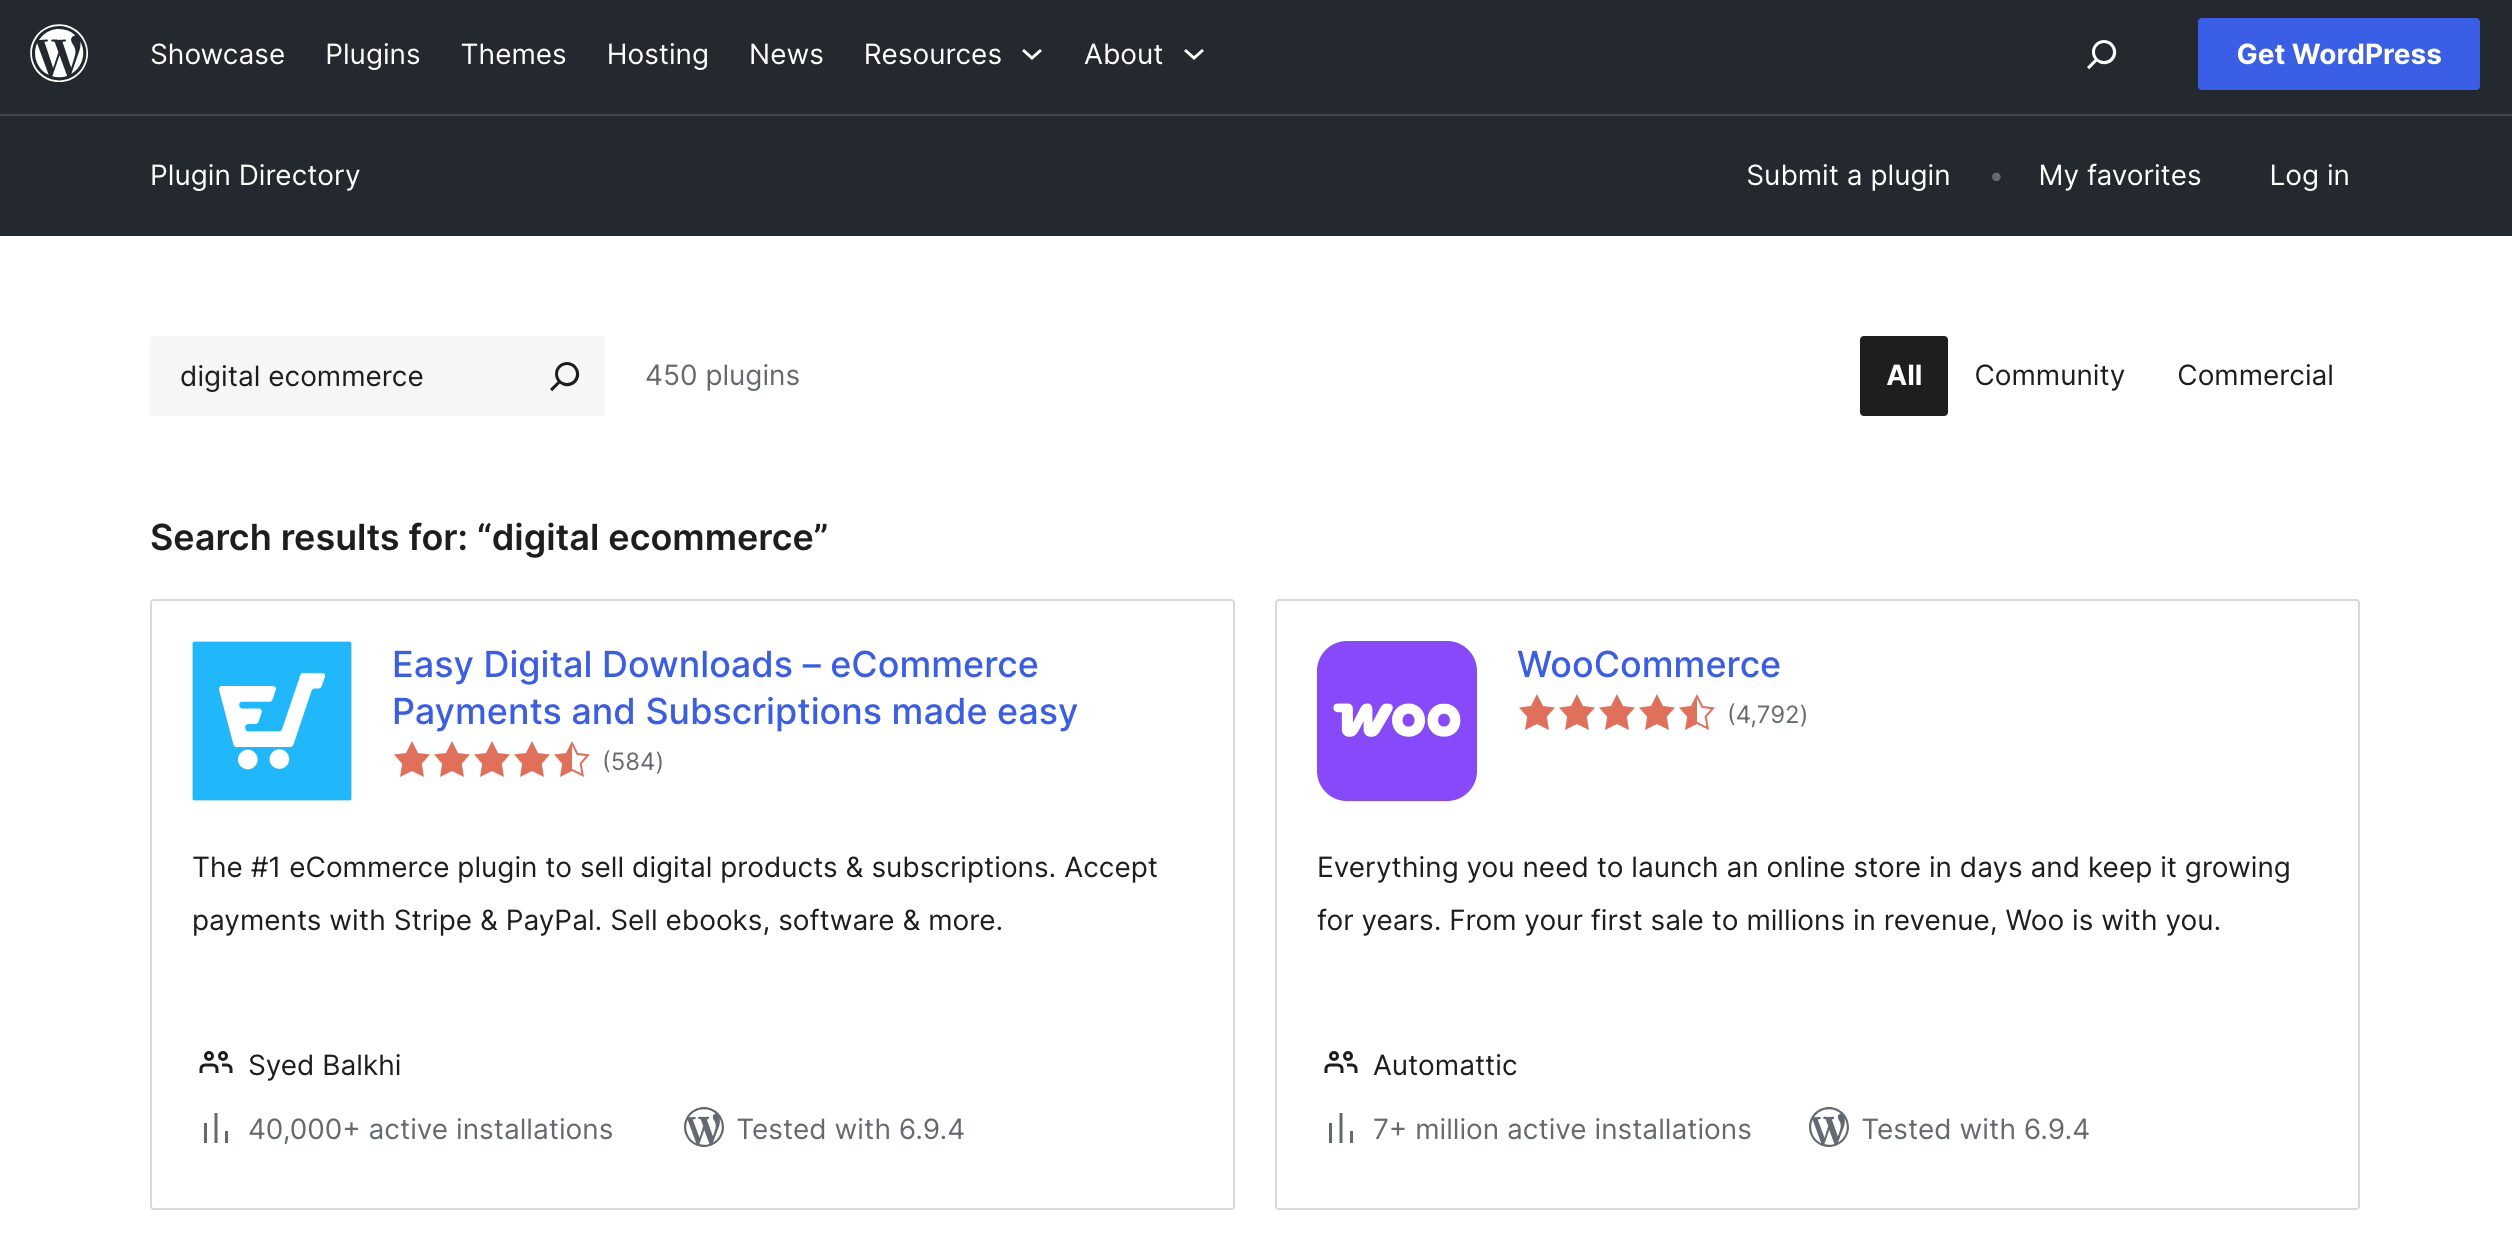
Task: Open the News menu item
Action: (x=786, y=54)
